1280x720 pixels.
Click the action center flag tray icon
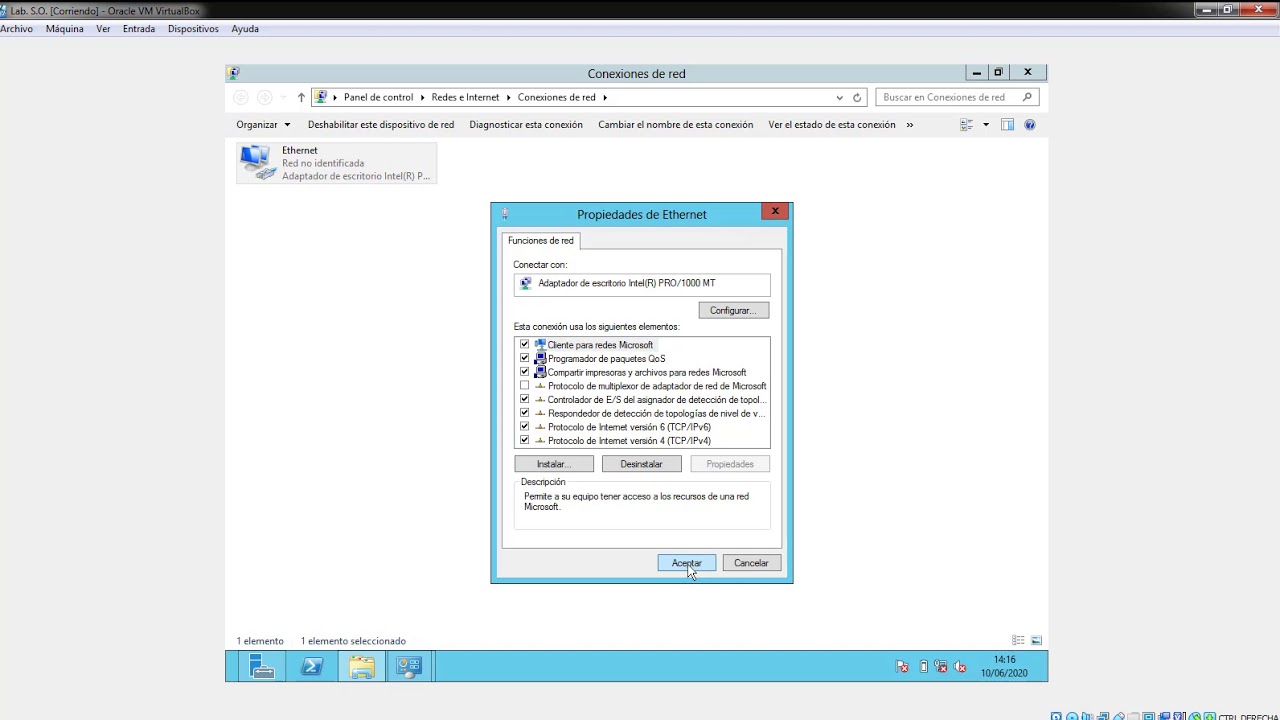[902, 667]
